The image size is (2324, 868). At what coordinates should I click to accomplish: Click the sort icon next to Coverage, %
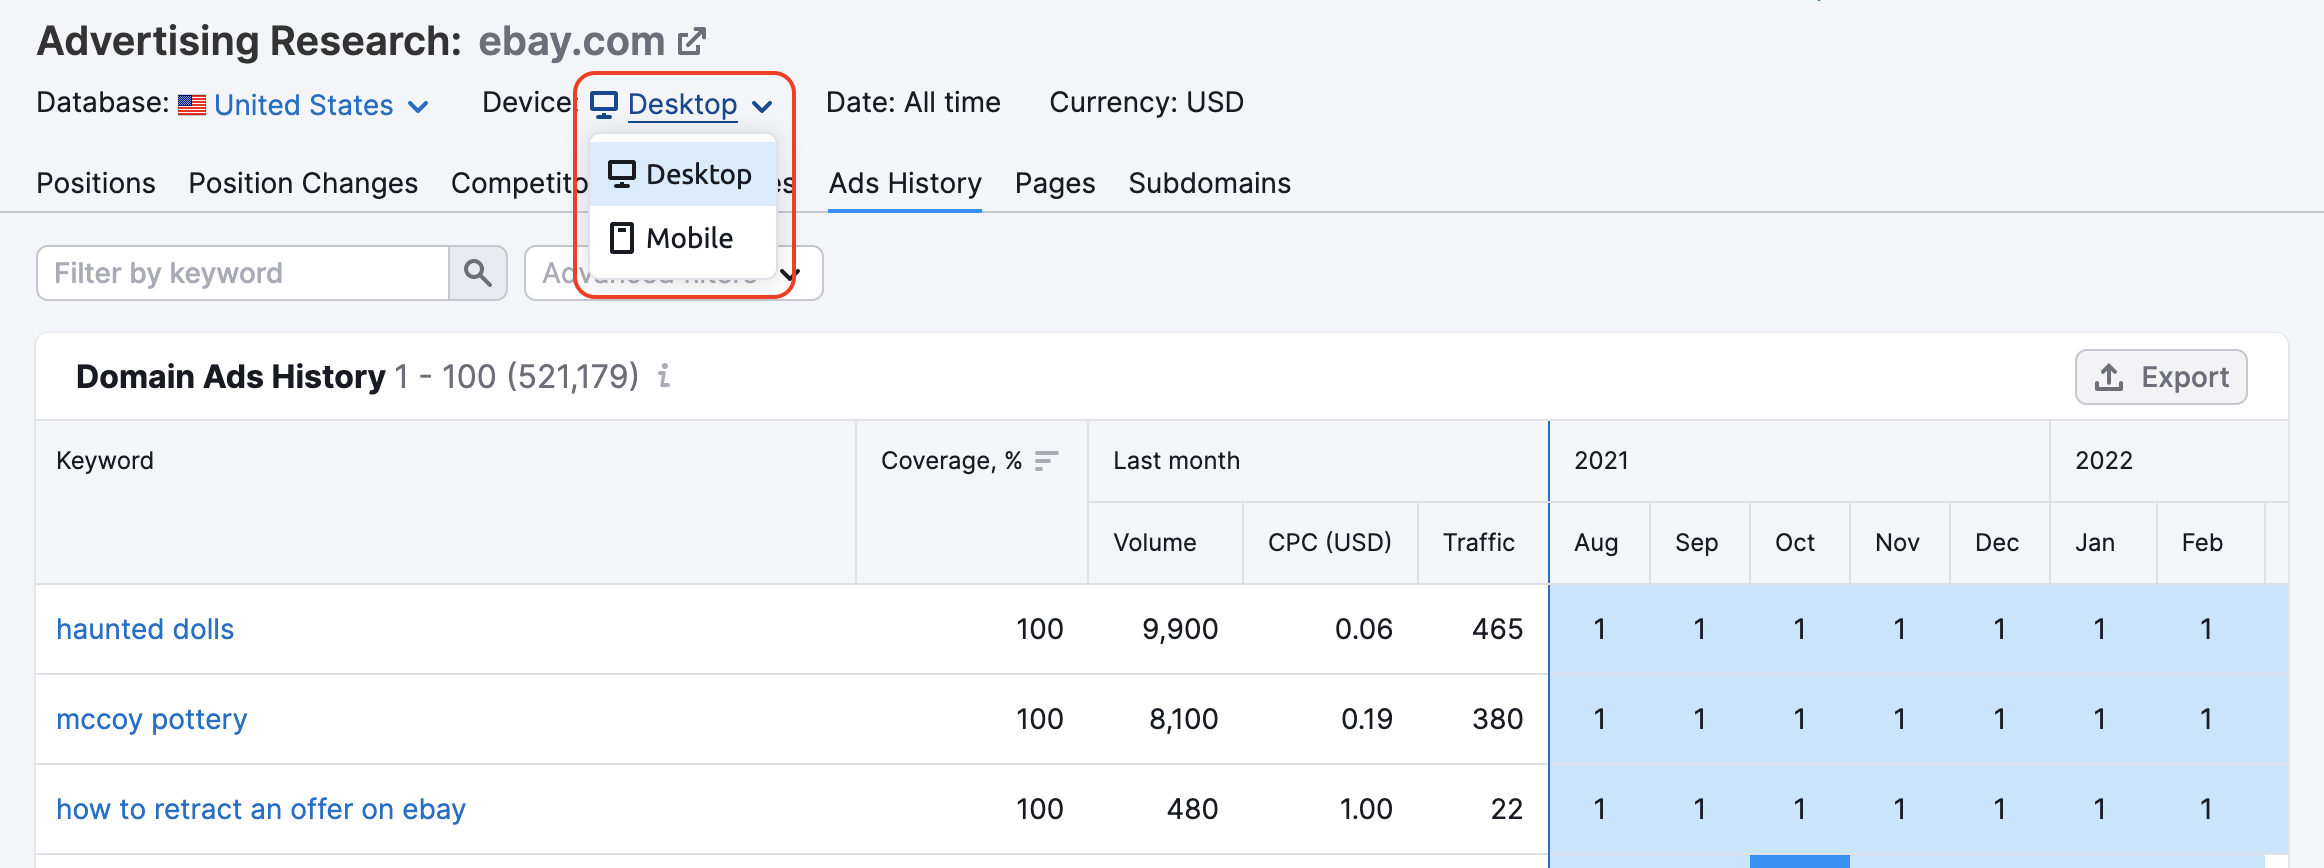click(1046, 460)
